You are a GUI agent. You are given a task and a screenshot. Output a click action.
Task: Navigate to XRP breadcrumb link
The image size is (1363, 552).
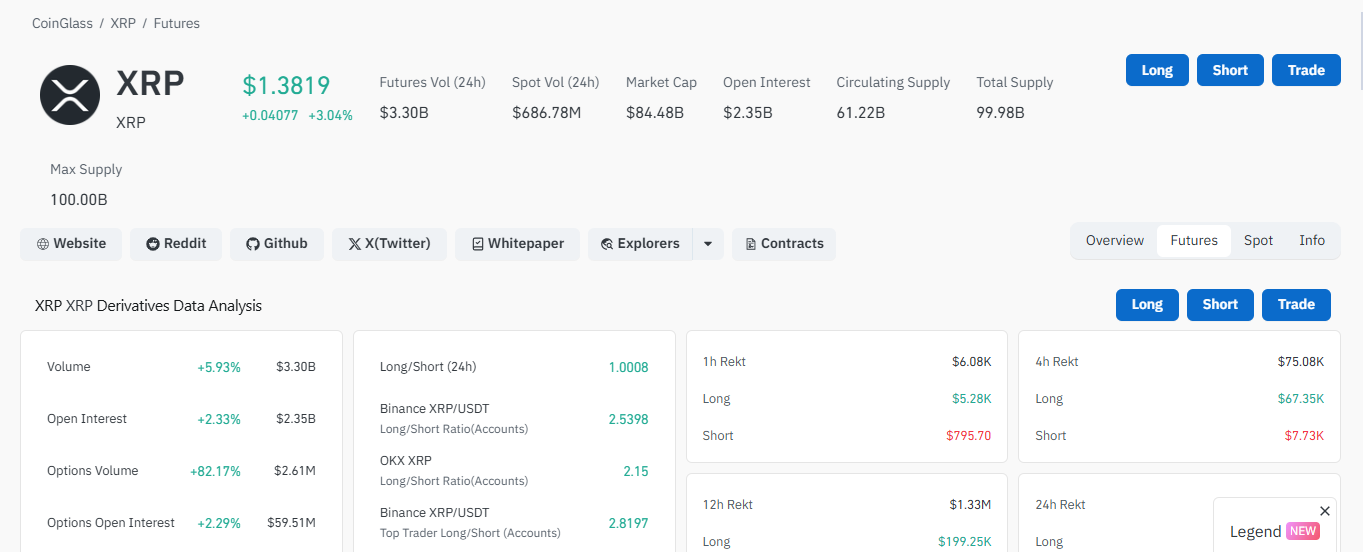click(x=123, y=23)
